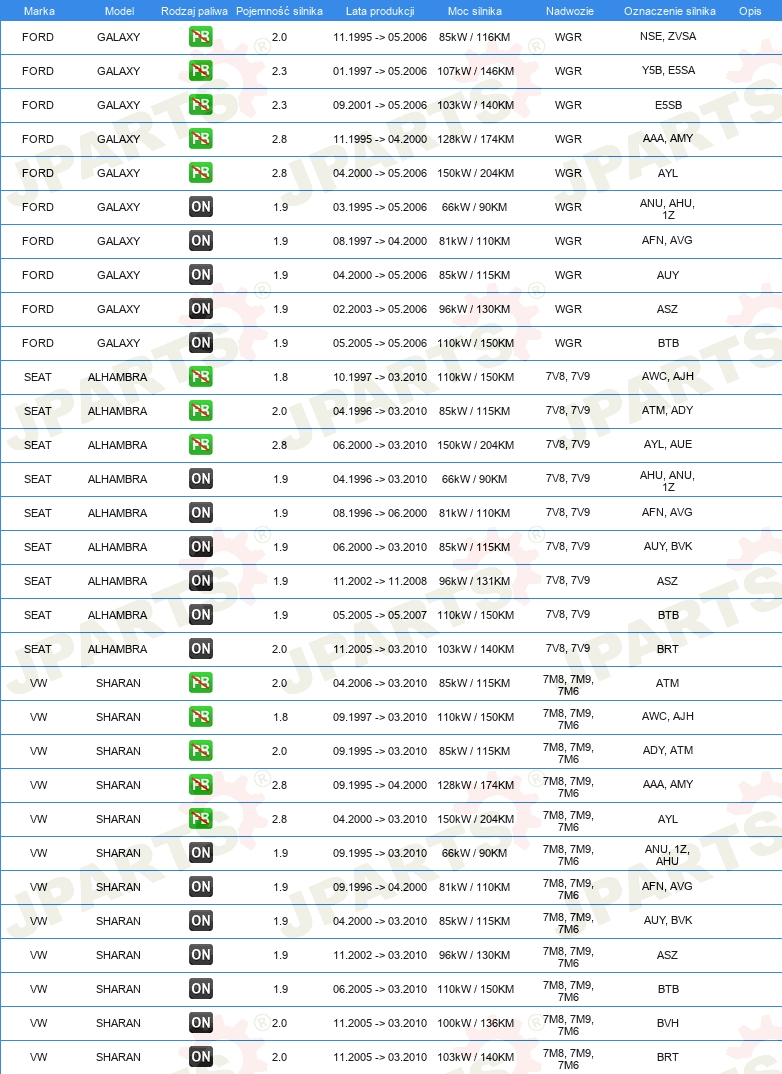Click the petrol icon for VW Sharan AAA, AMY row
The width and height of the screenshot is (782, 1074).
coord(201,785)
